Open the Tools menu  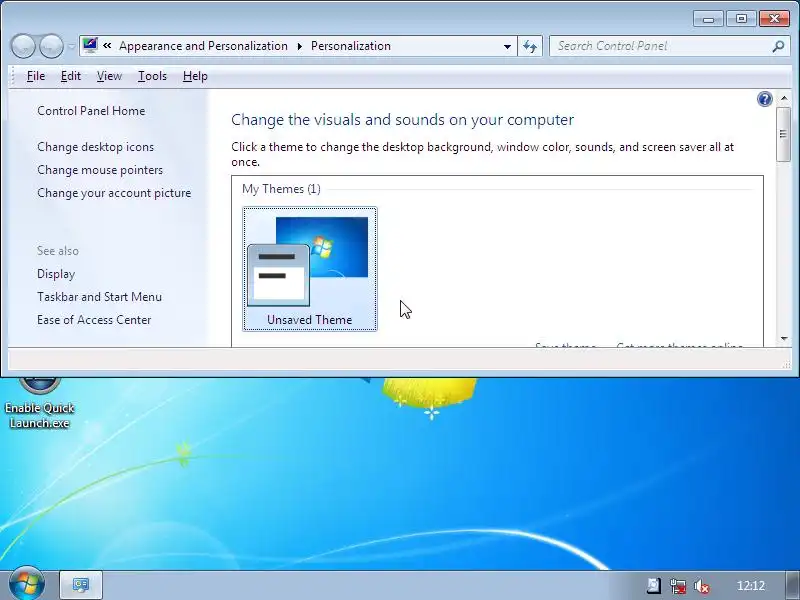pos(152,76)
